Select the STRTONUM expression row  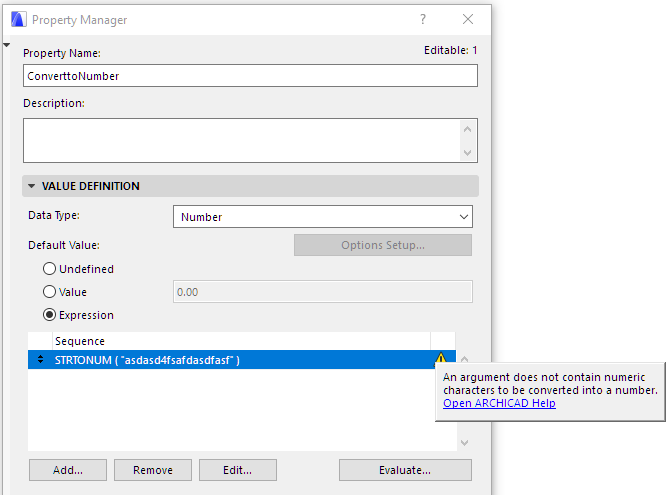click(x=242, y=360)
